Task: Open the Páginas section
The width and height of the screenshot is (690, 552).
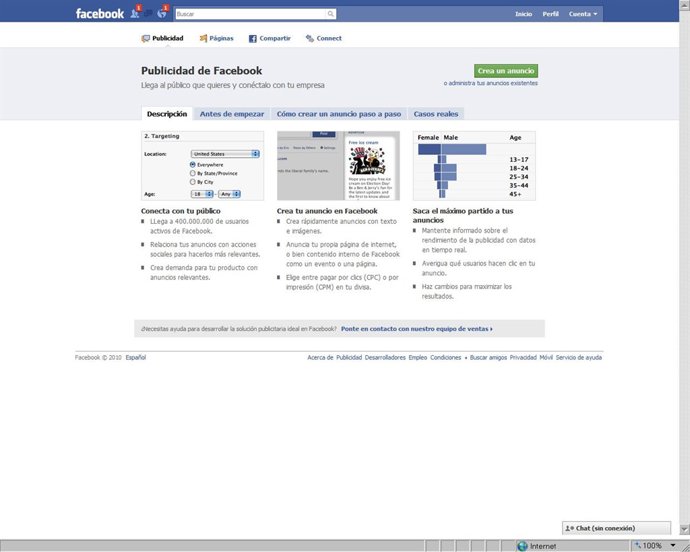Action: coord(221,38)
